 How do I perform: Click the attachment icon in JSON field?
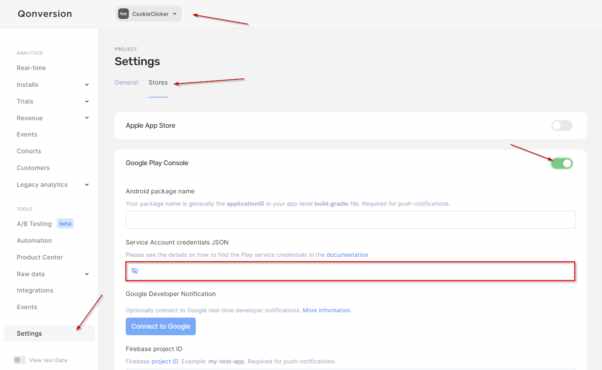[135, 271]
